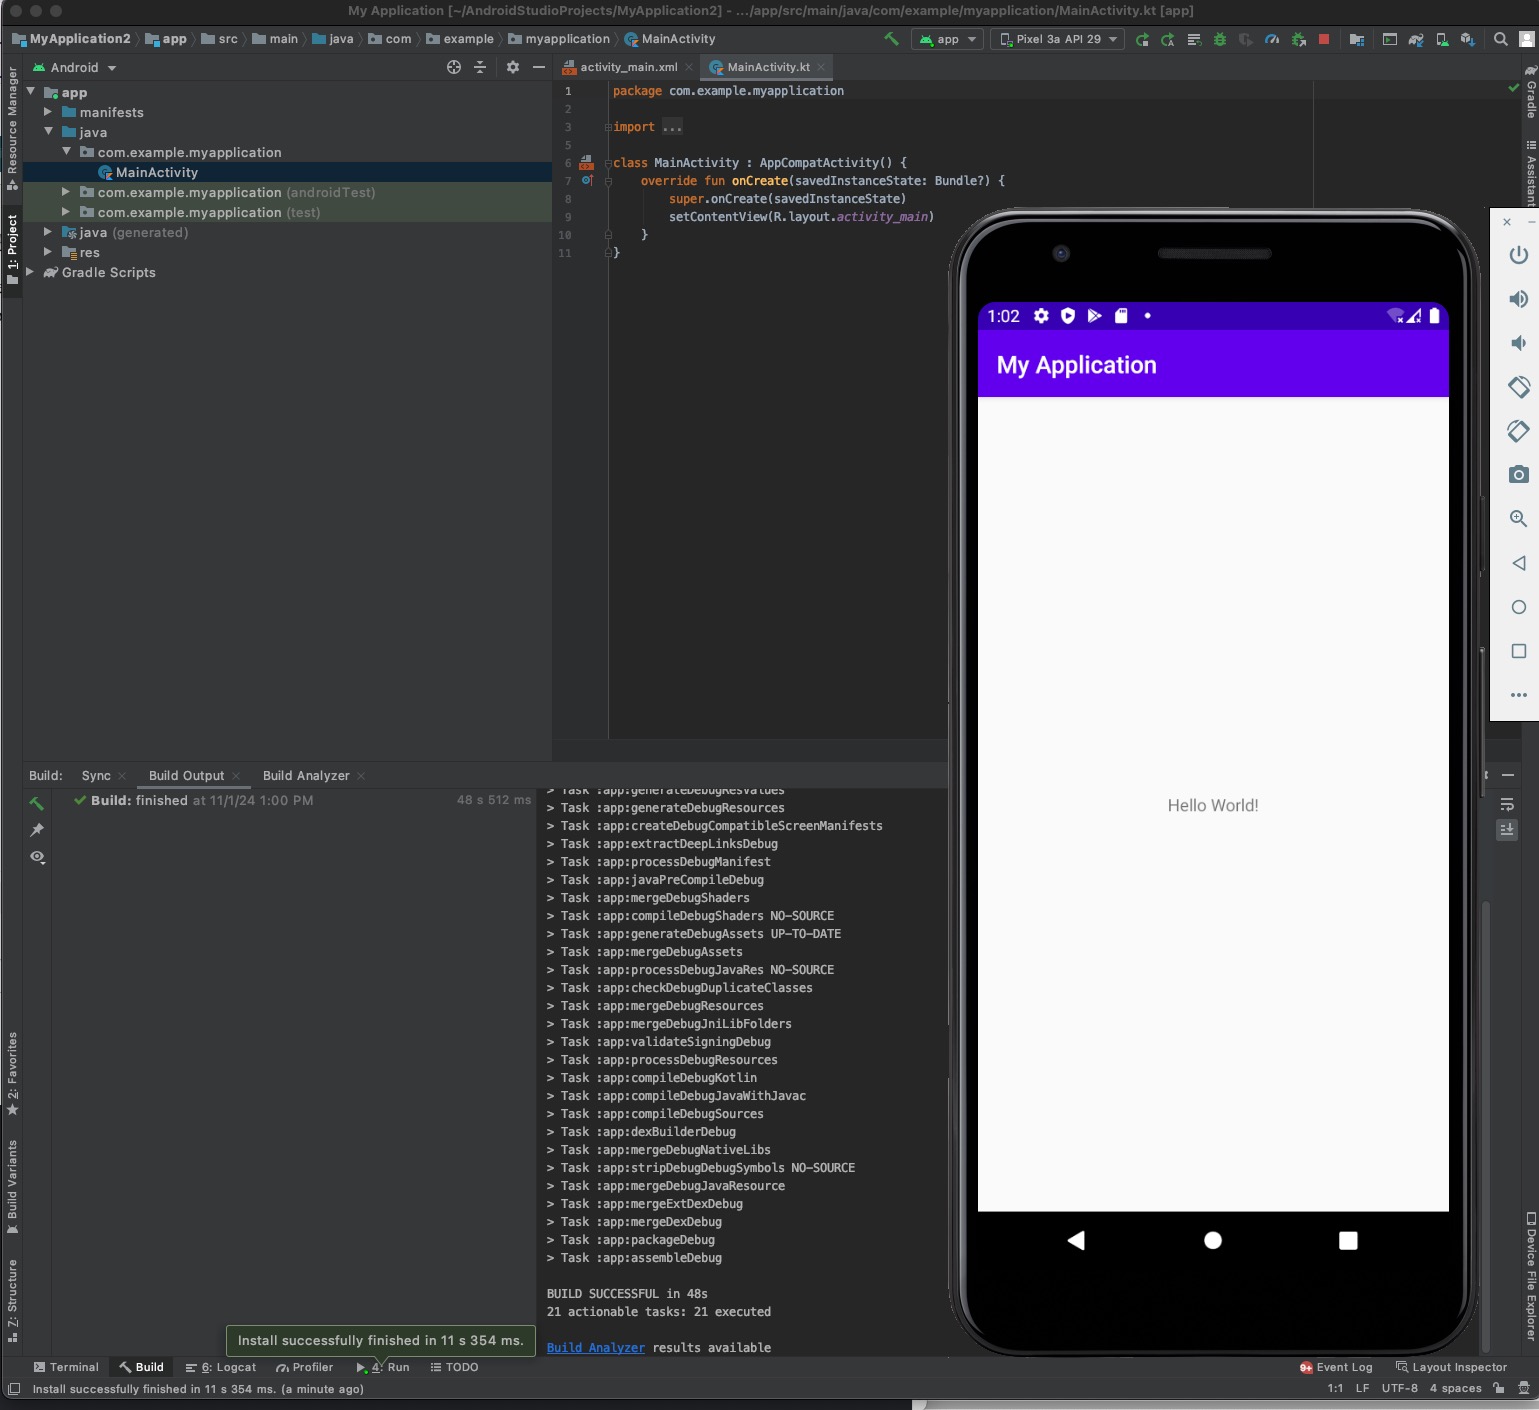Open the Android project view switcher
The height and width of the screenshot is (1410, 1539).
75,67
